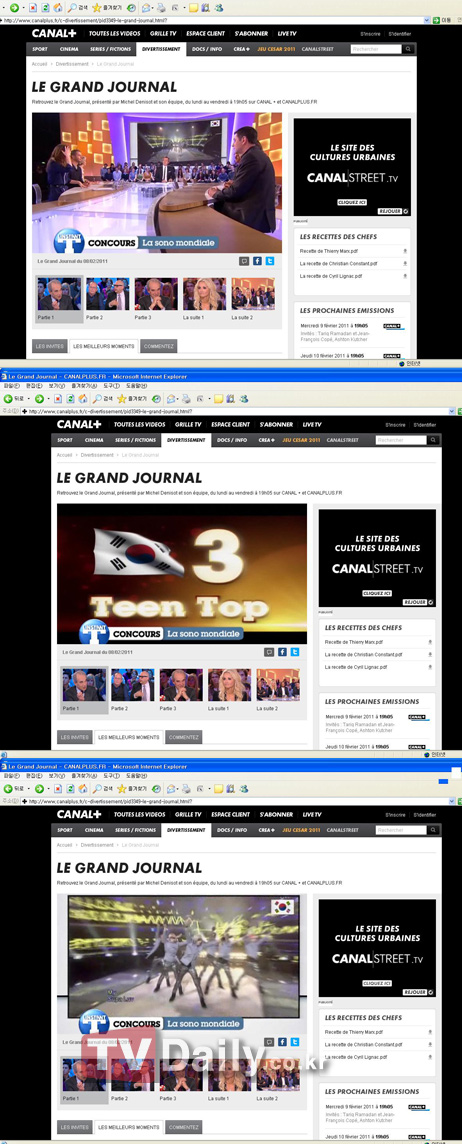This screenshot has height=1144, width=462.
Task: Open SPORT section in the studio-scene window
Action: click(40, 49)
